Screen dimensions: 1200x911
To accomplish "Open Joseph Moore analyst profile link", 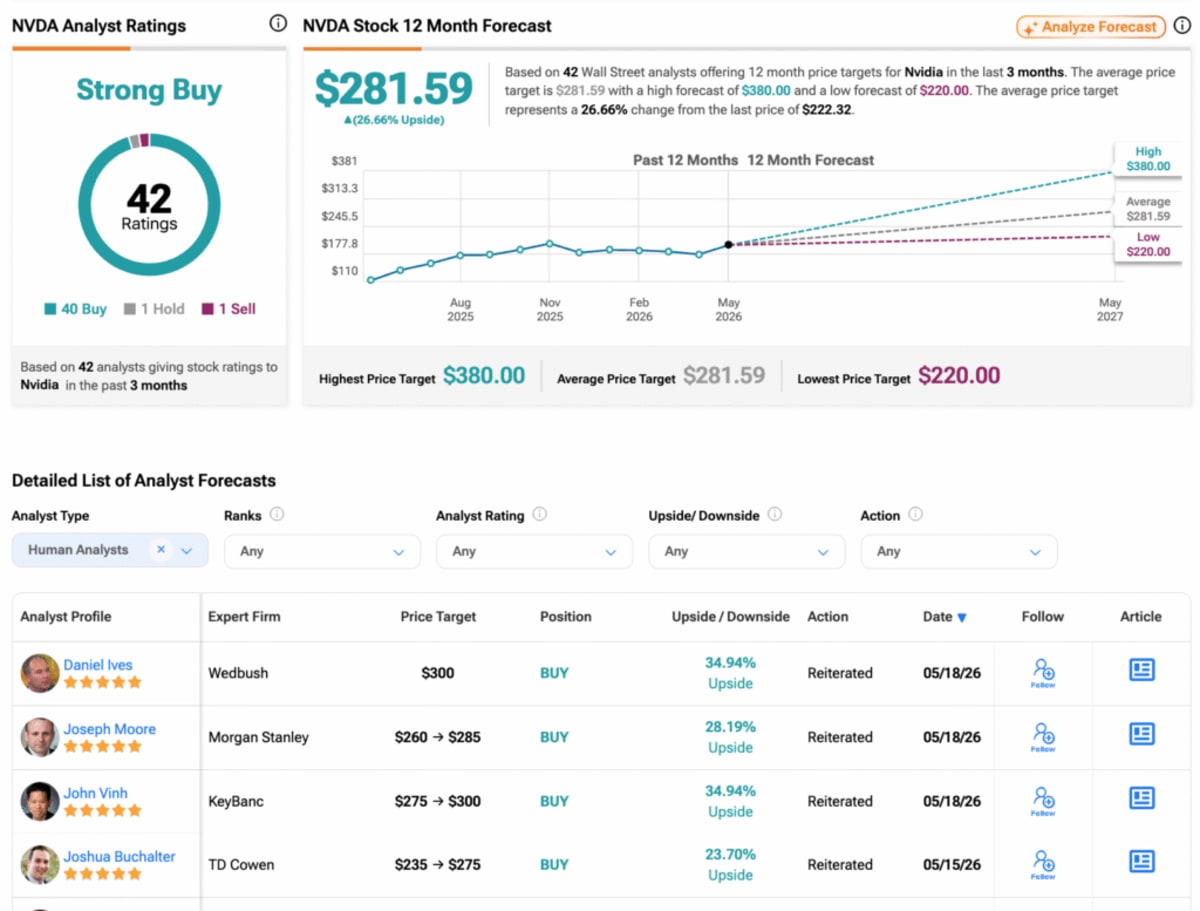I will pos(110,729).
